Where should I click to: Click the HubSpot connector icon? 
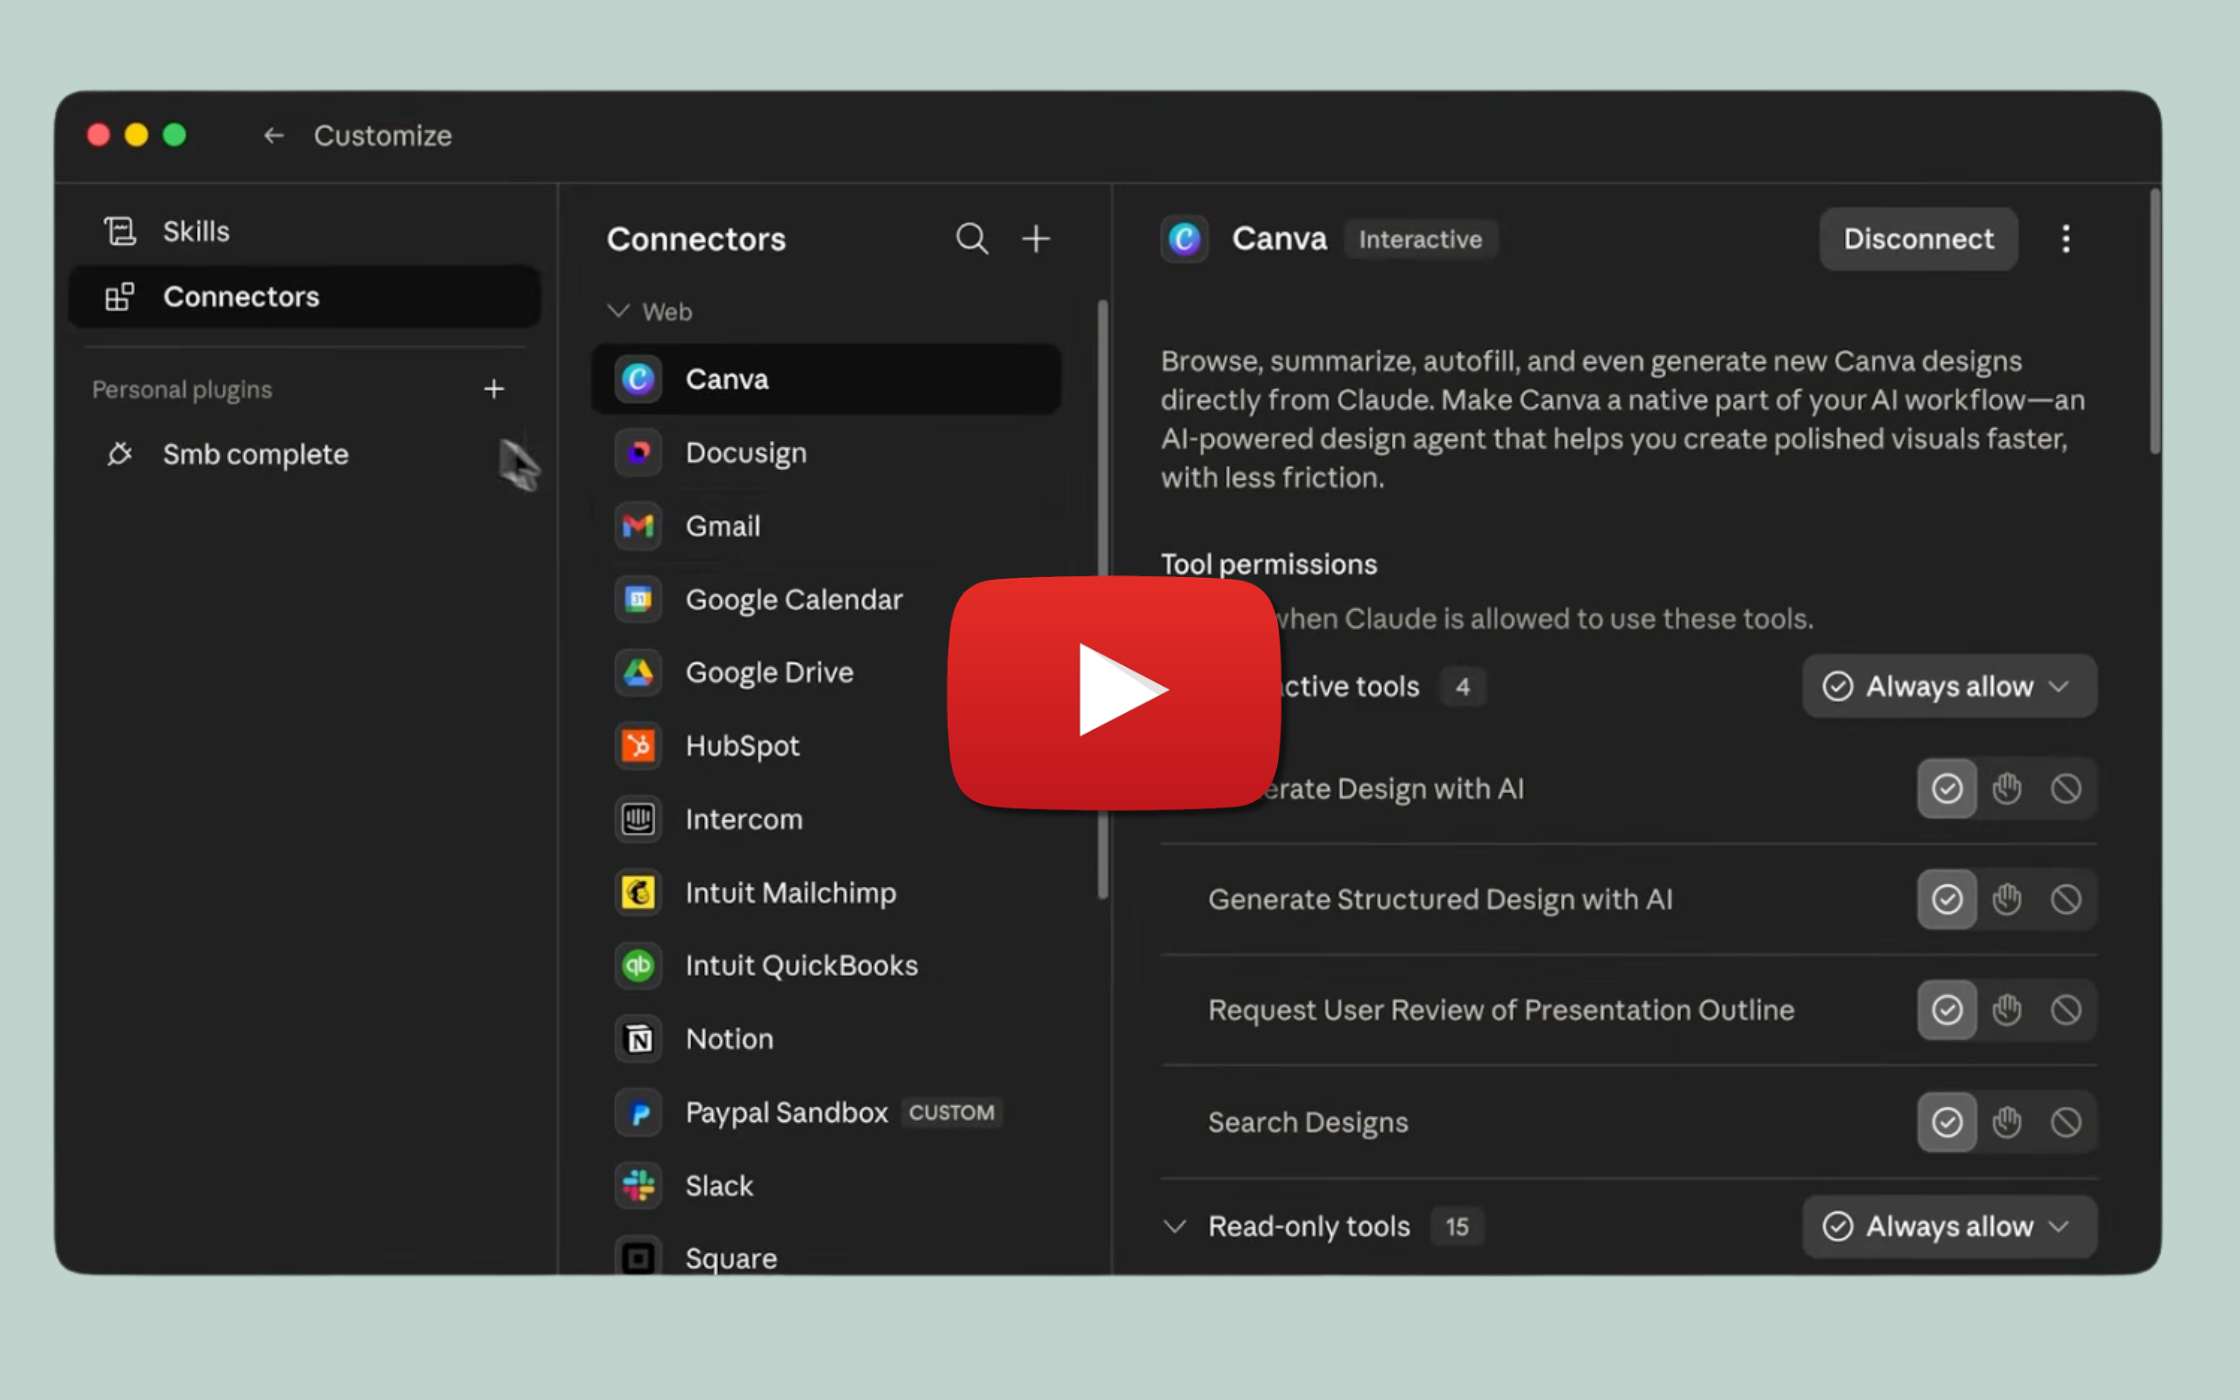point(638,746)
